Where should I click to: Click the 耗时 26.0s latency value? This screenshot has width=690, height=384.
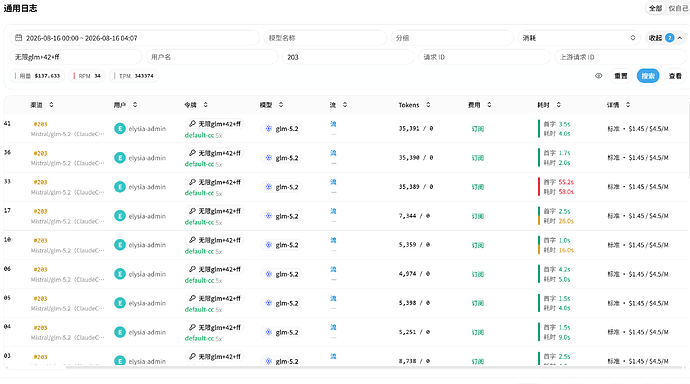(566, 221)
